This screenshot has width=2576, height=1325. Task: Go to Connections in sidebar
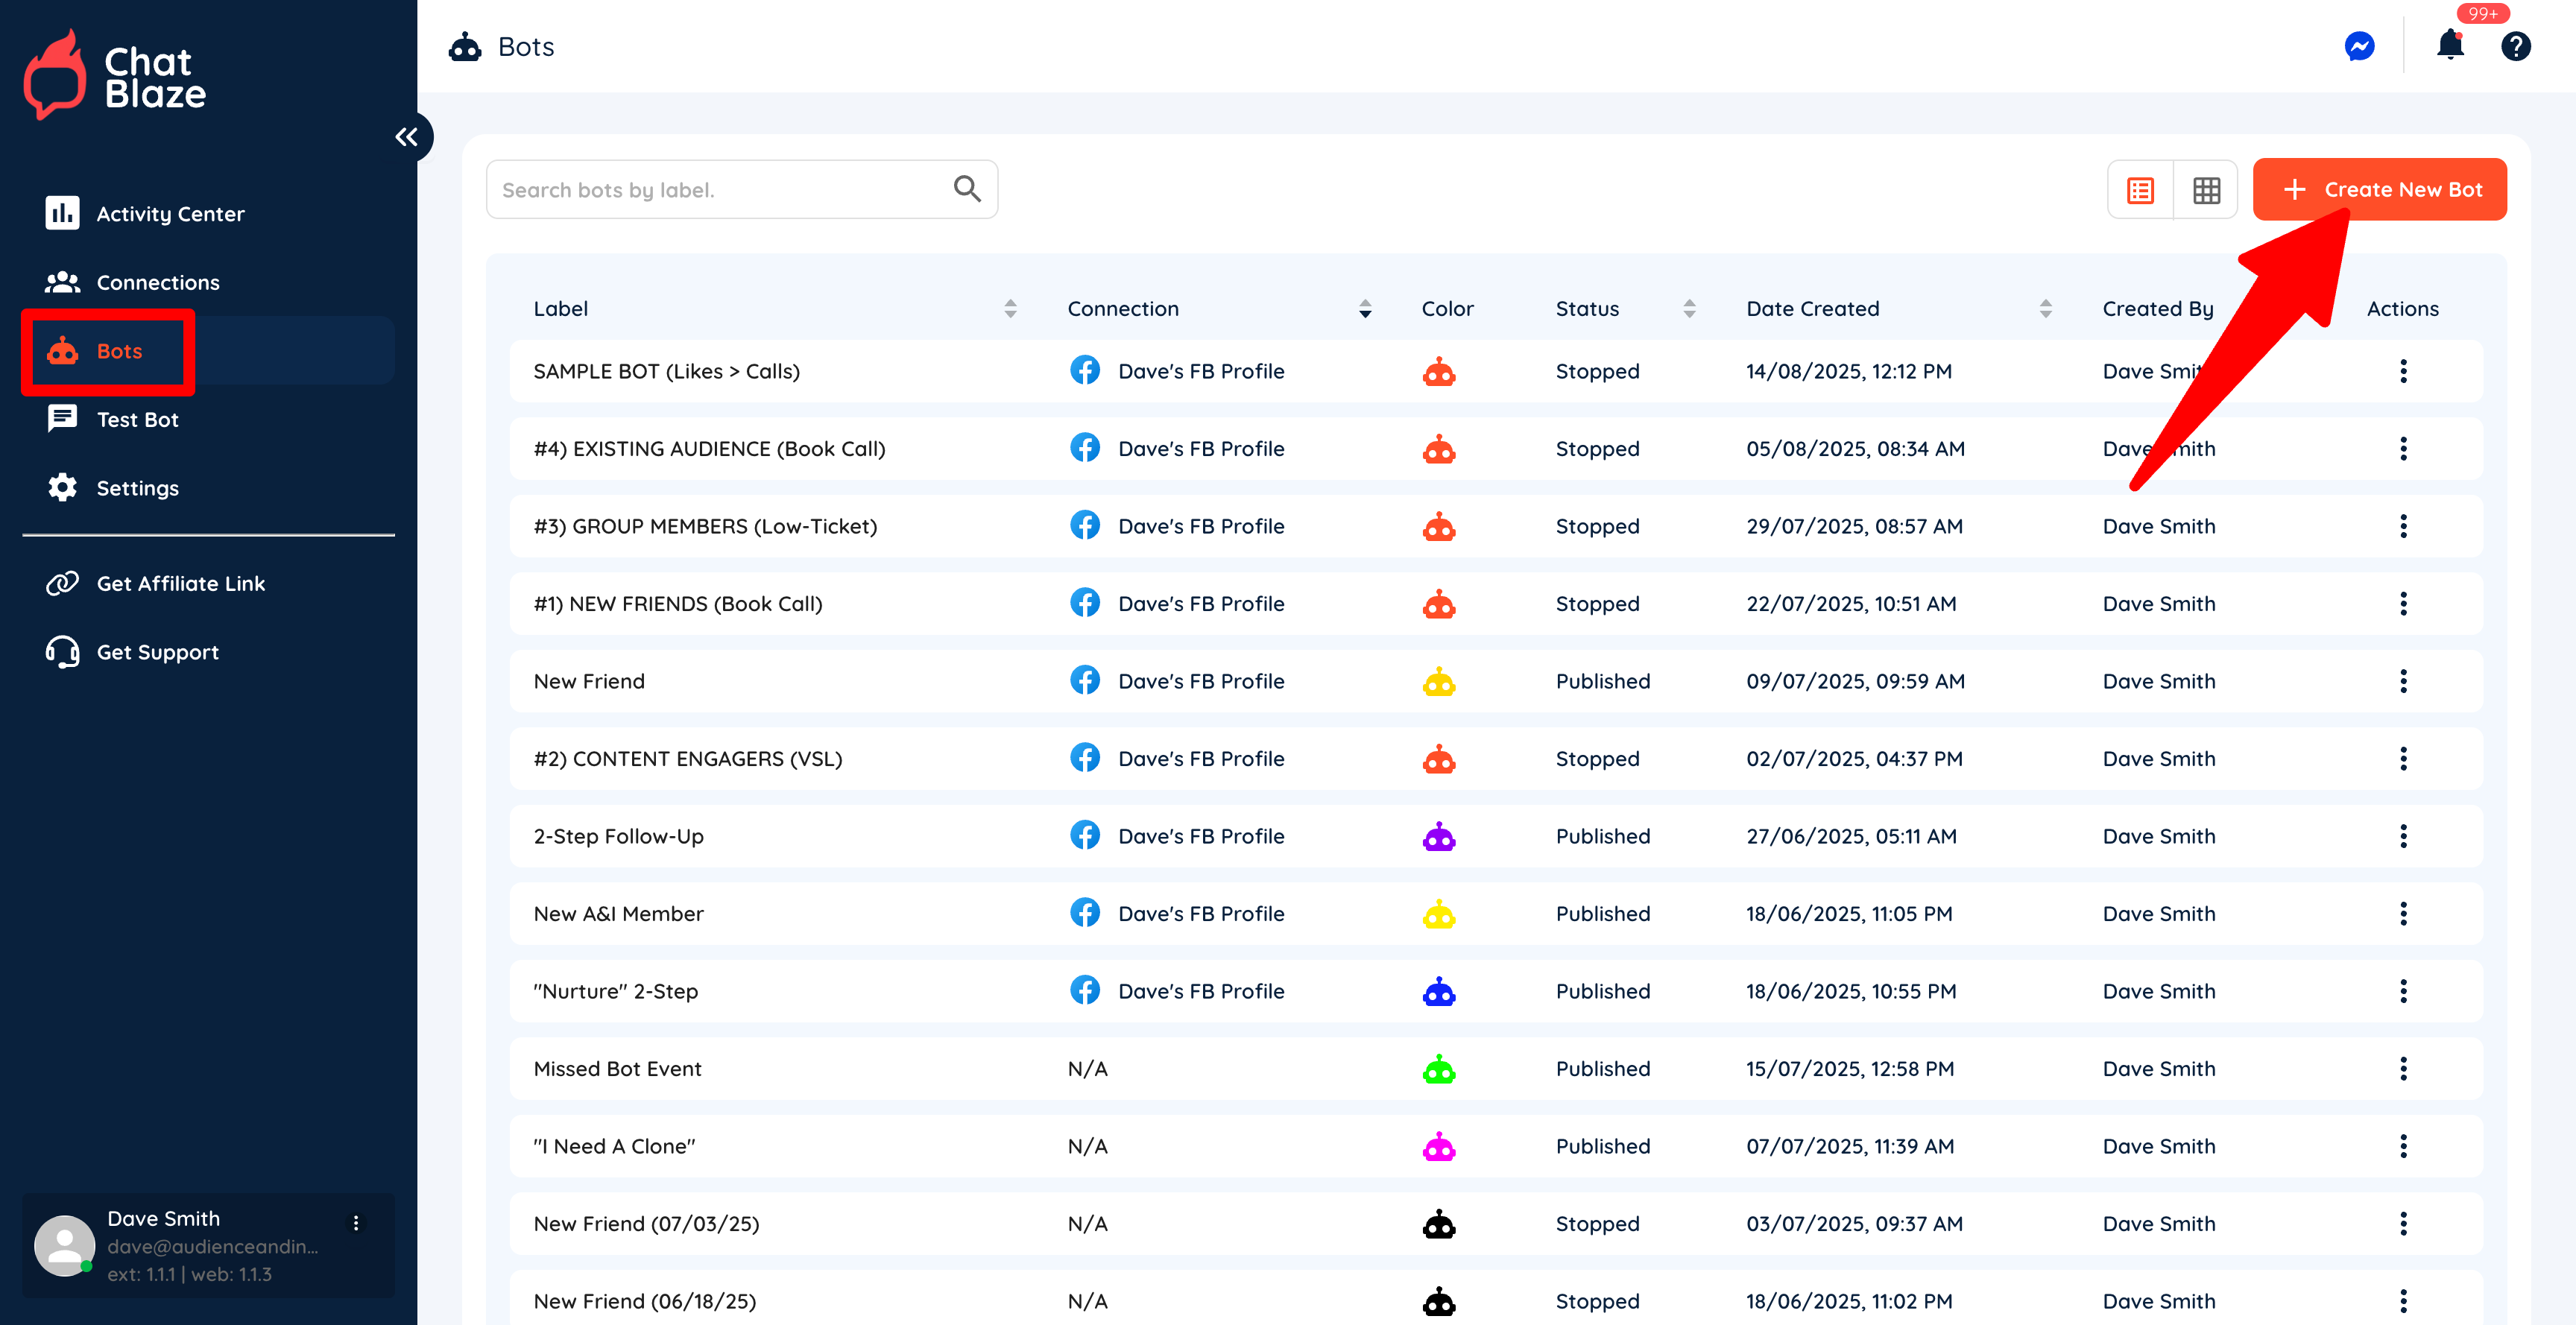tap(157, 283)
